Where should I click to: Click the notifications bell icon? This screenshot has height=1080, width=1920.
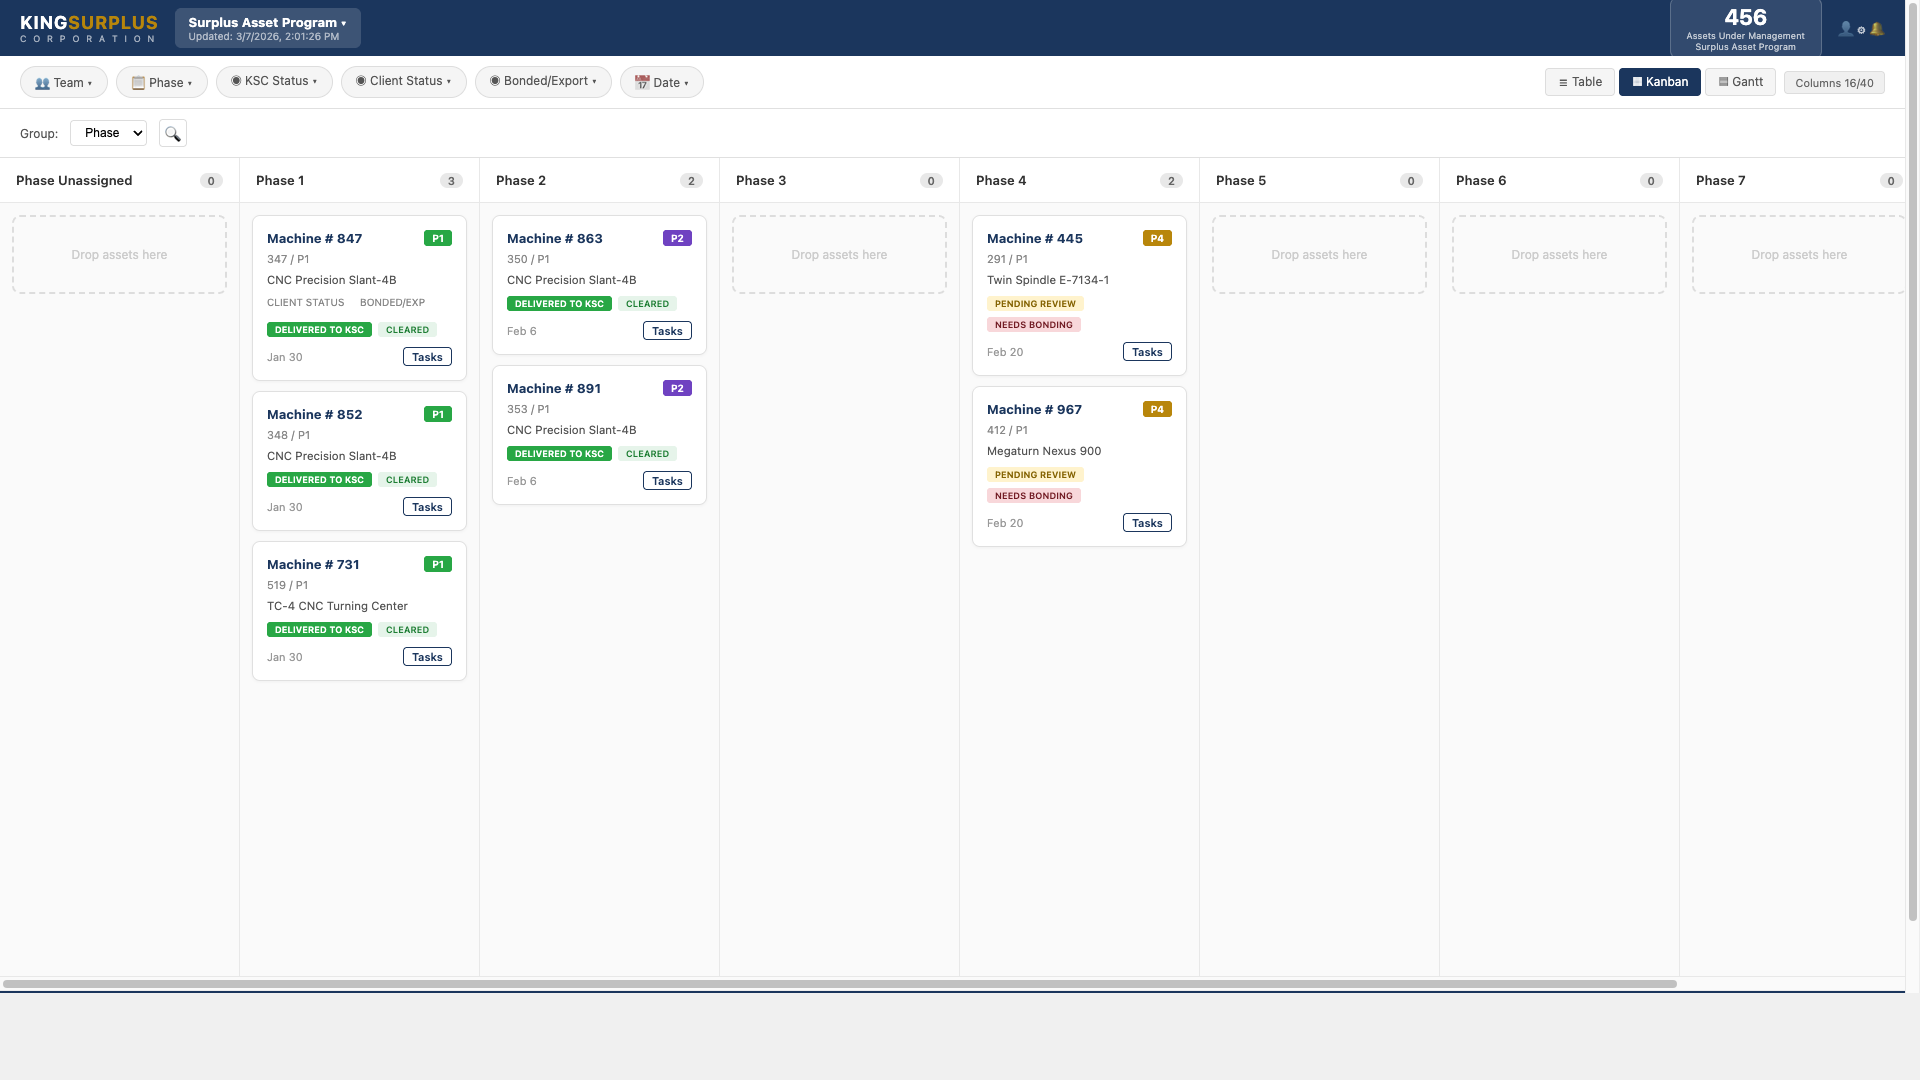[1877, 29]
